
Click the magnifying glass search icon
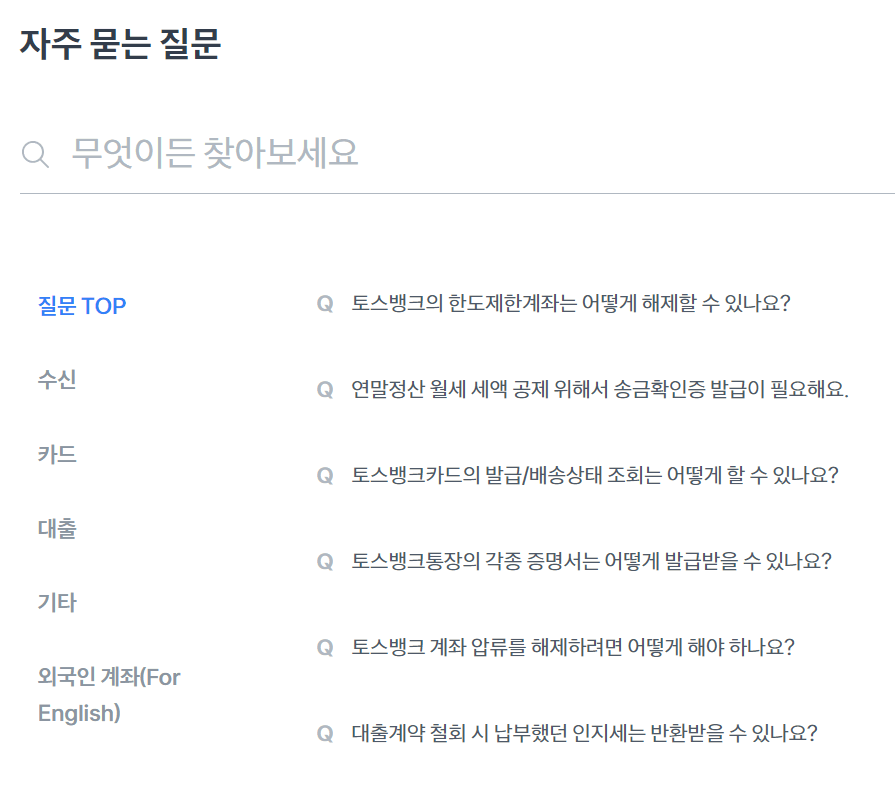[x=34, y=152]
